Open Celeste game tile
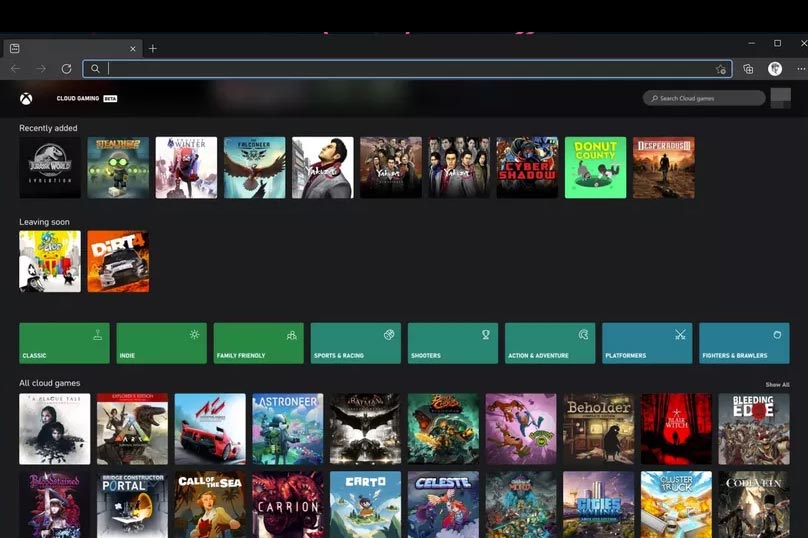Image resolution: width=808 pixels, height=538 pixels. [443, 505]
